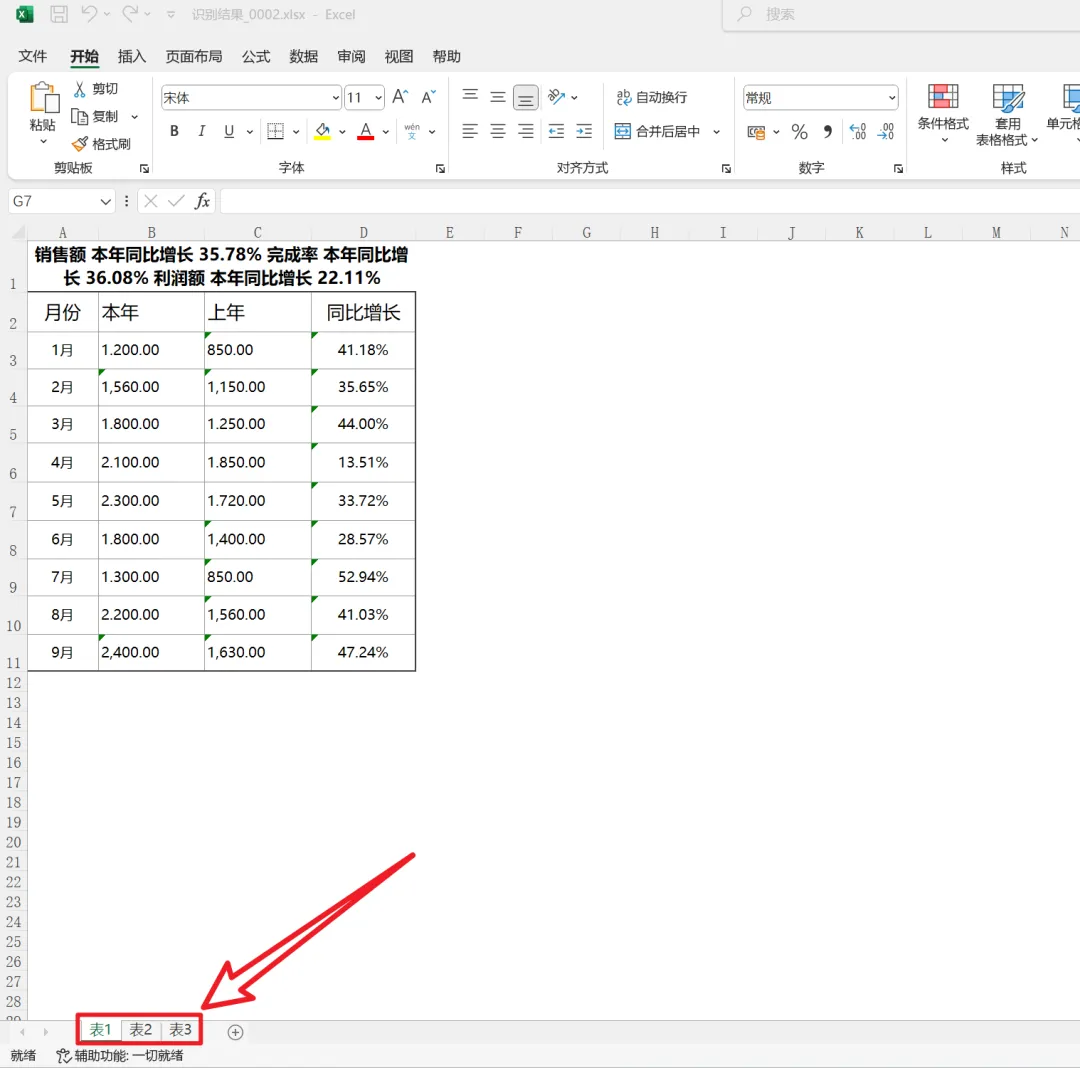Open the Insert (插入) tab
Viewport: 1080px width, 1068px height.
(132, 56)
